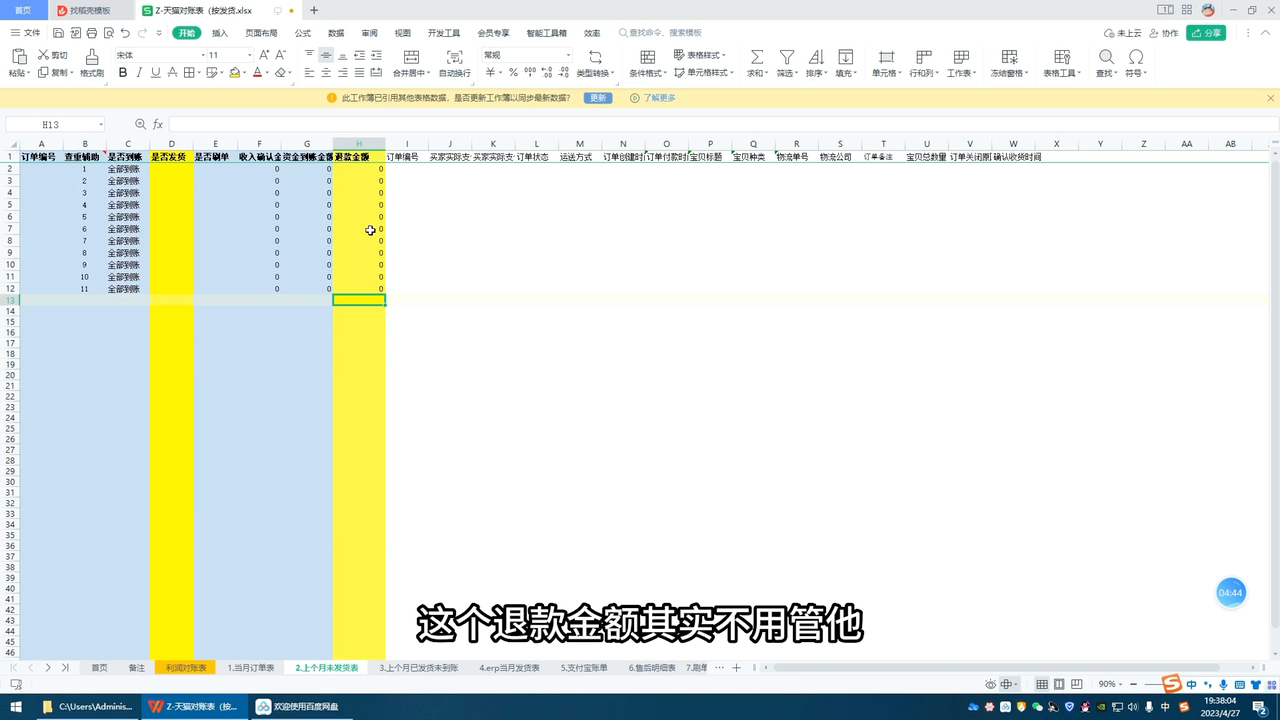
Task: Click the Print icon in quick access toolbar
Action: [x=92, y=33]
